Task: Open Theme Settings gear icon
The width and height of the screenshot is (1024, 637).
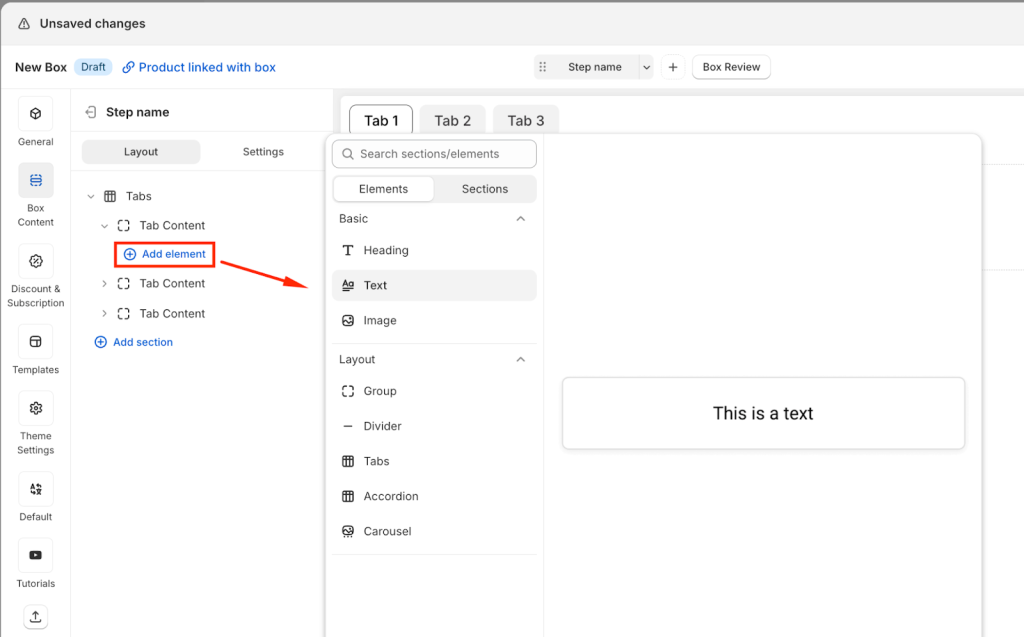Action: tap(36, 409)
